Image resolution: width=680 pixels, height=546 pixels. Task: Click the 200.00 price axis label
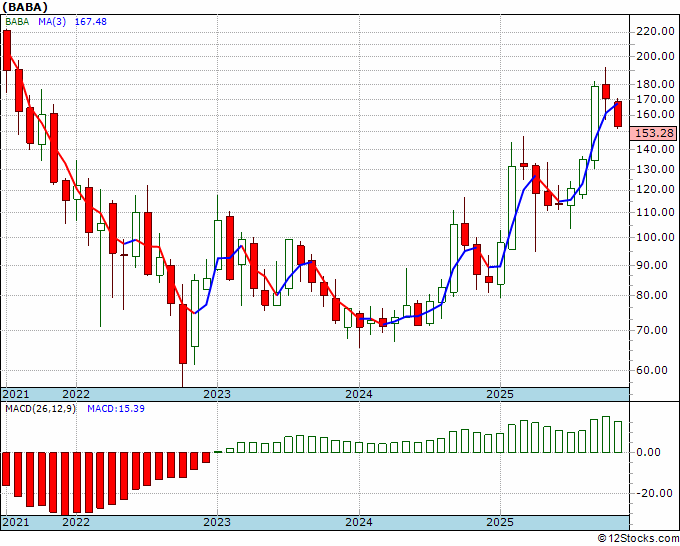tap(655, 56)
